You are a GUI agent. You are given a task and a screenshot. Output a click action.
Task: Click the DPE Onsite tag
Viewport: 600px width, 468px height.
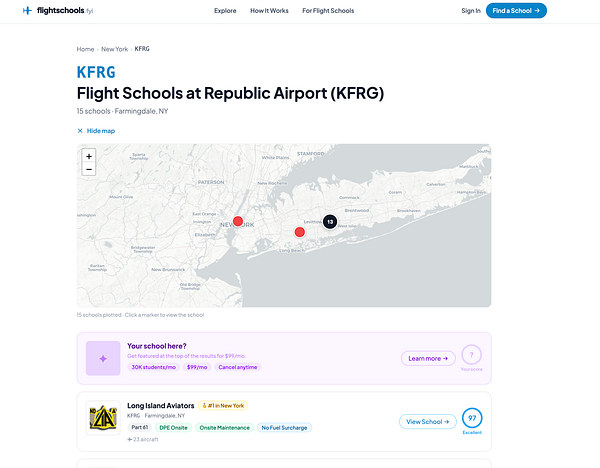pyautogui.click(x=173, y=427)
